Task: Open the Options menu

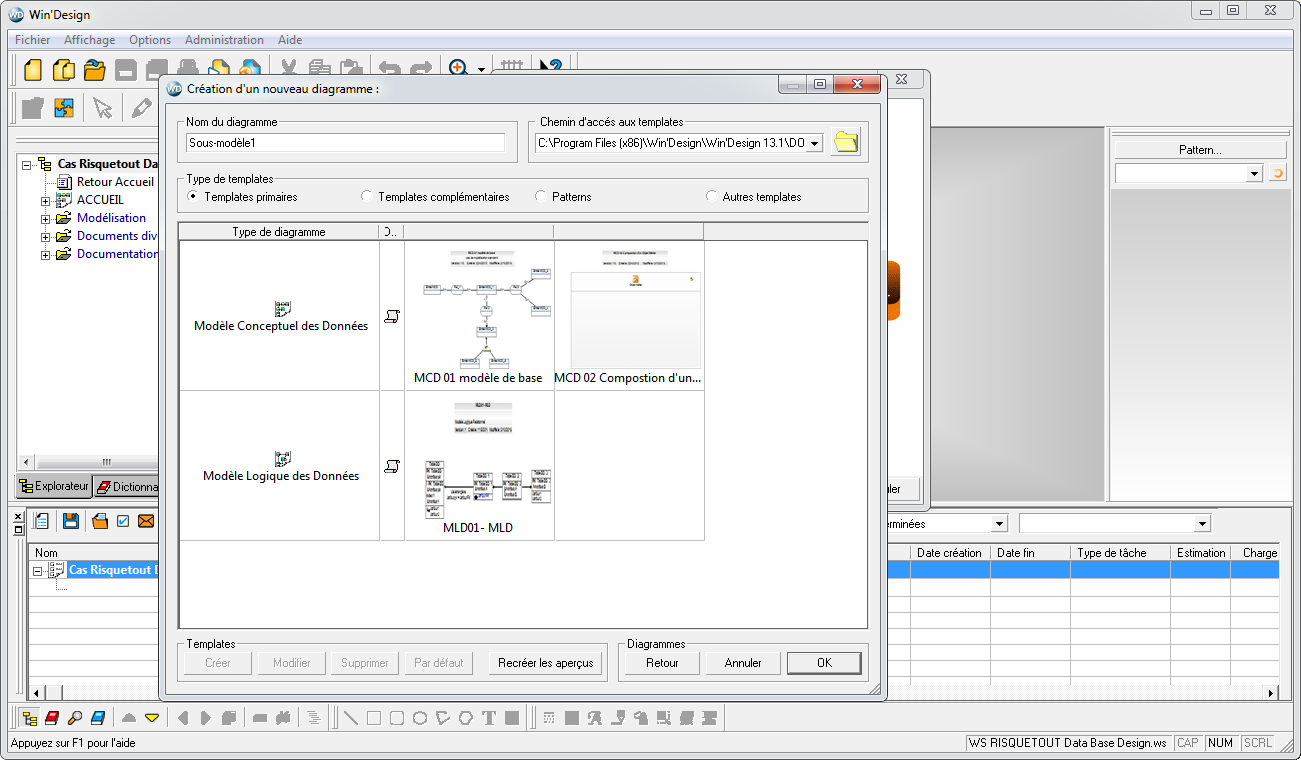Action: (150, 40)
